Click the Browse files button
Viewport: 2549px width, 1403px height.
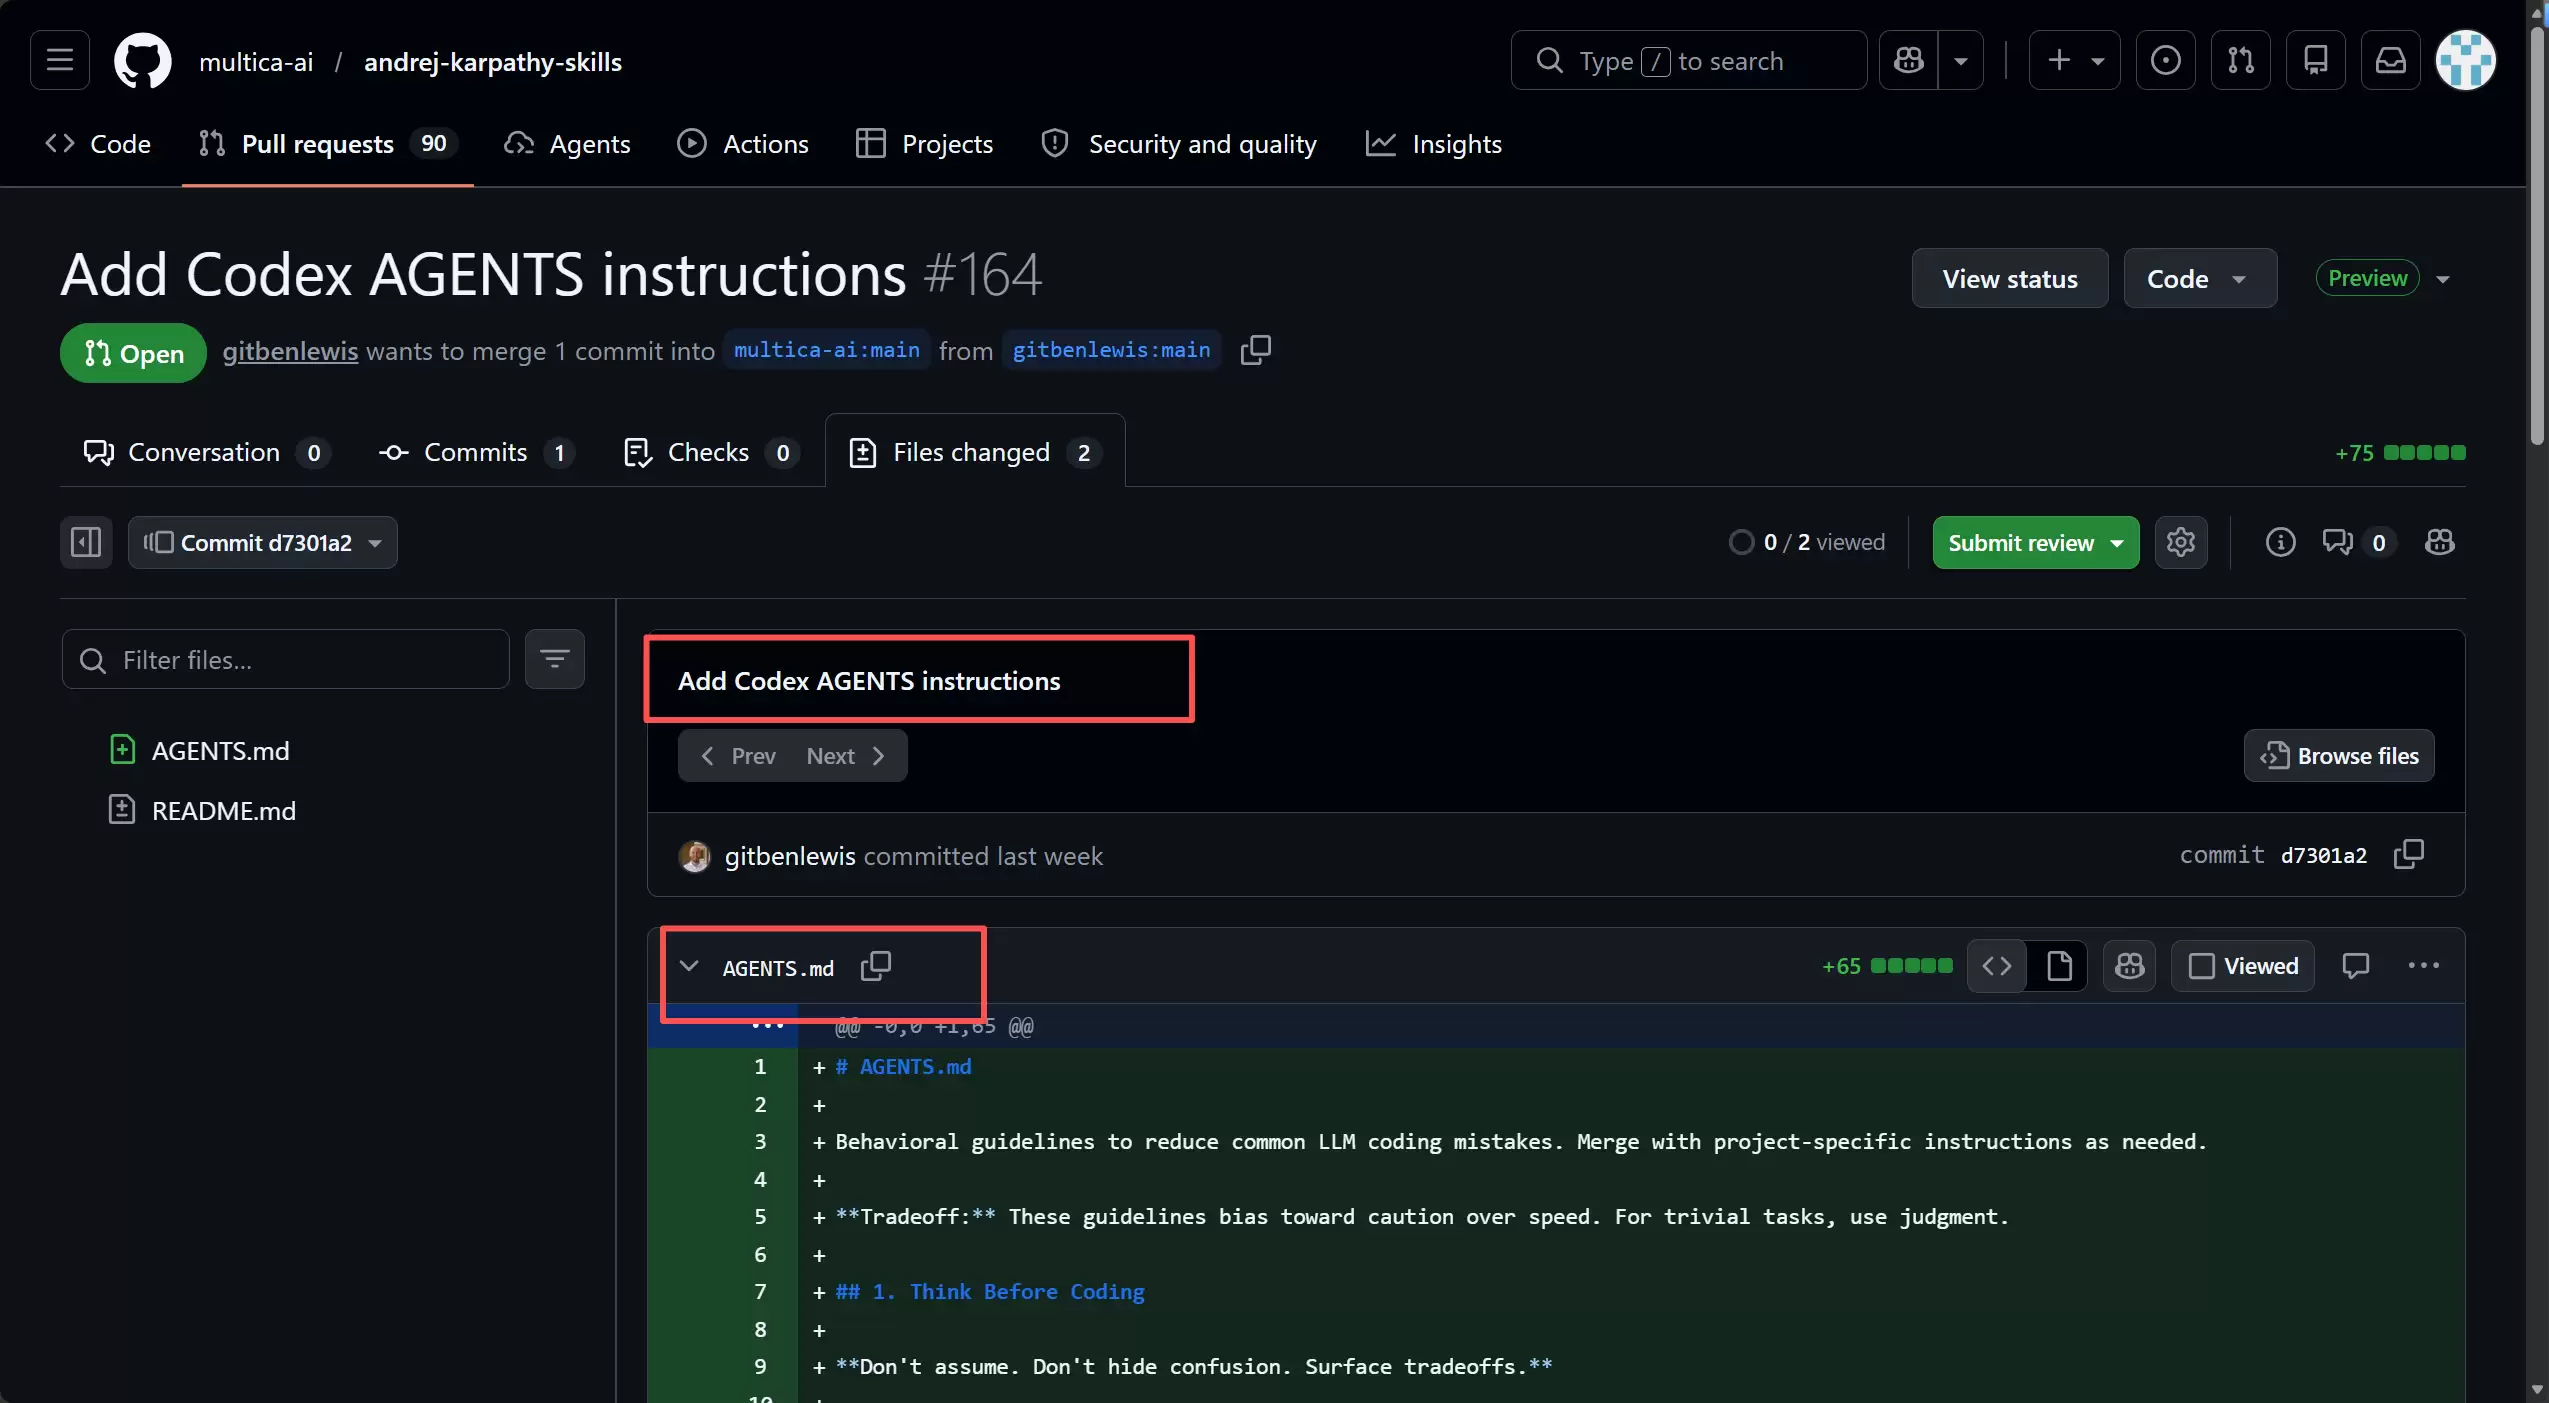(2339, 755)
